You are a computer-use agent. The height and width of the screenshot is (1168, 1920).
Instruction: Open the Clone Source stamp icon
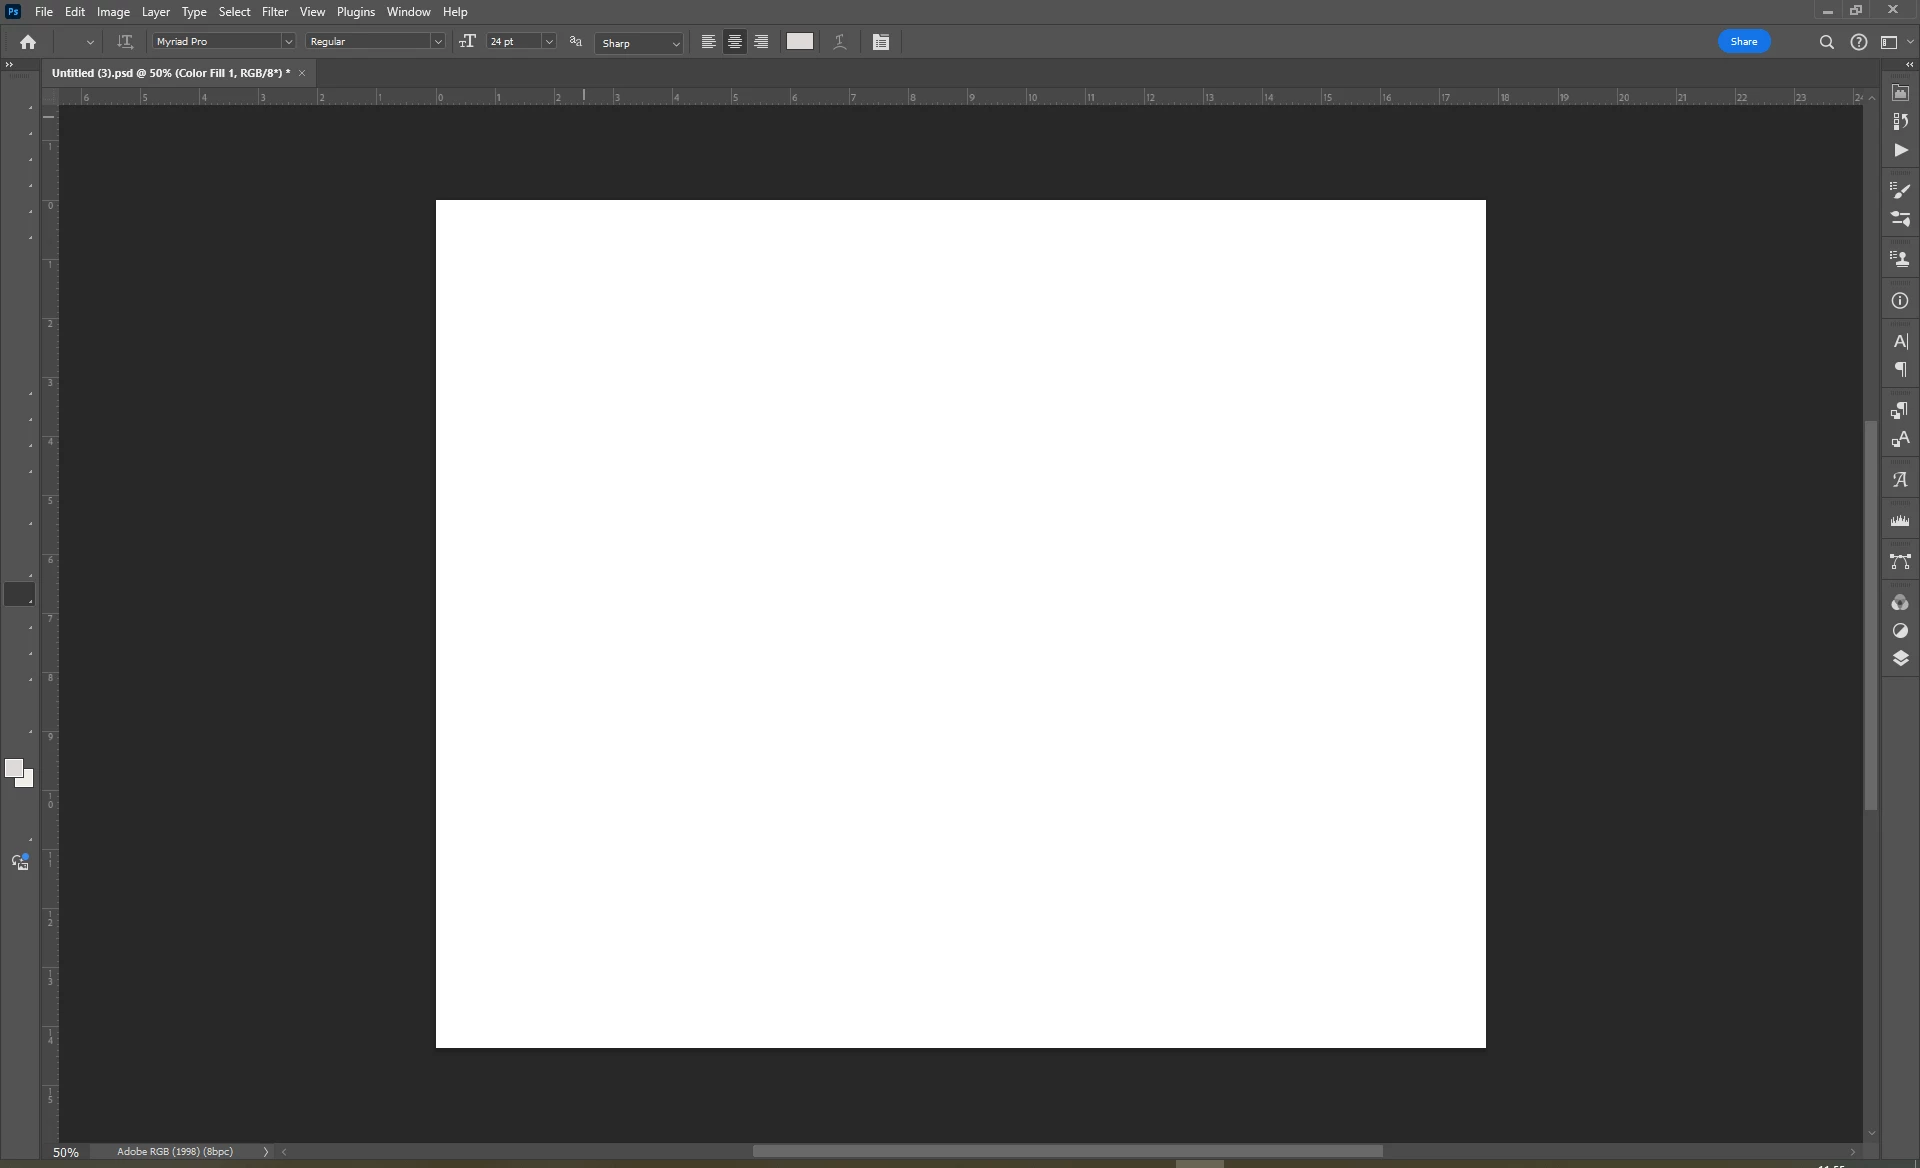(1900, 259)
